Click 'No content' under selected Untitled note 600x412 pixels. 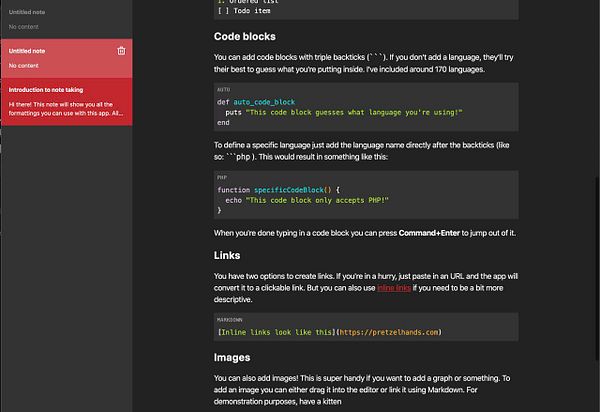(24, 66)
